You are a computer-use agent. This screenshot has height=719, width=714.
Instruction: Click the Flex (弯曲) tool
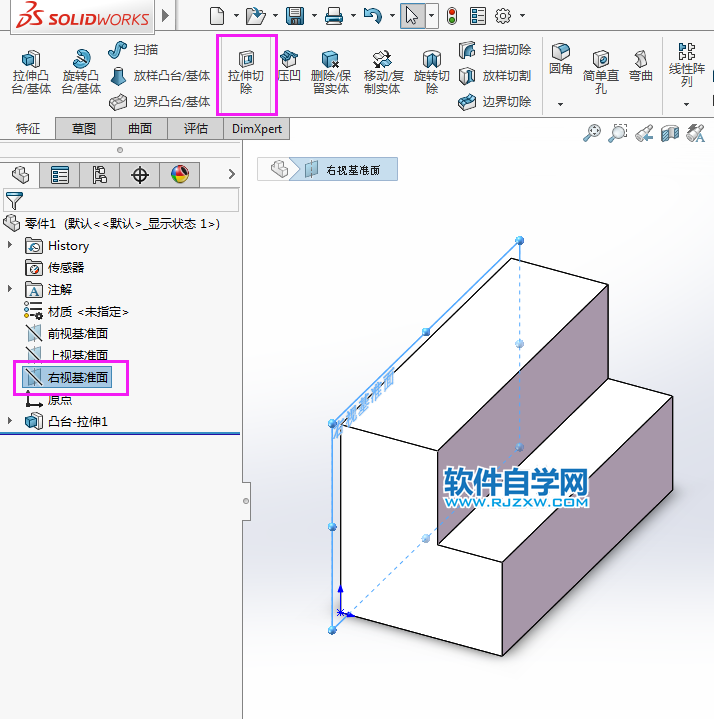641,66
